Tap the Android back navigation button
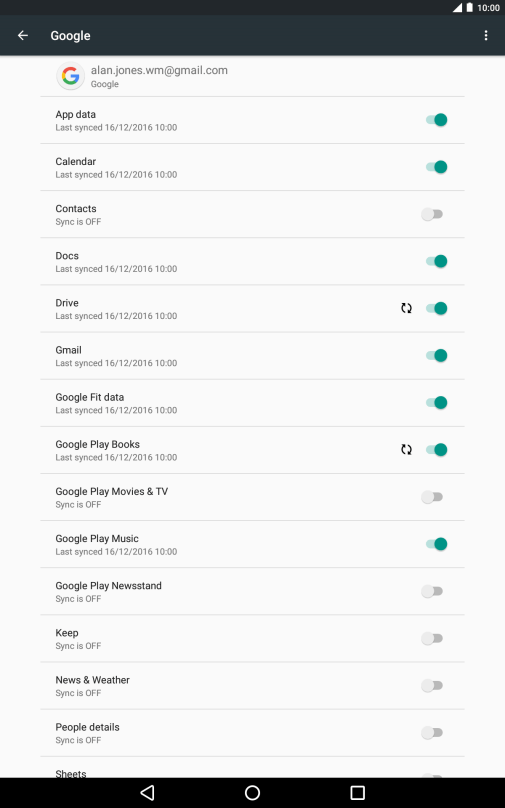This screenshot has height=808, width=505. coord(147,793)
